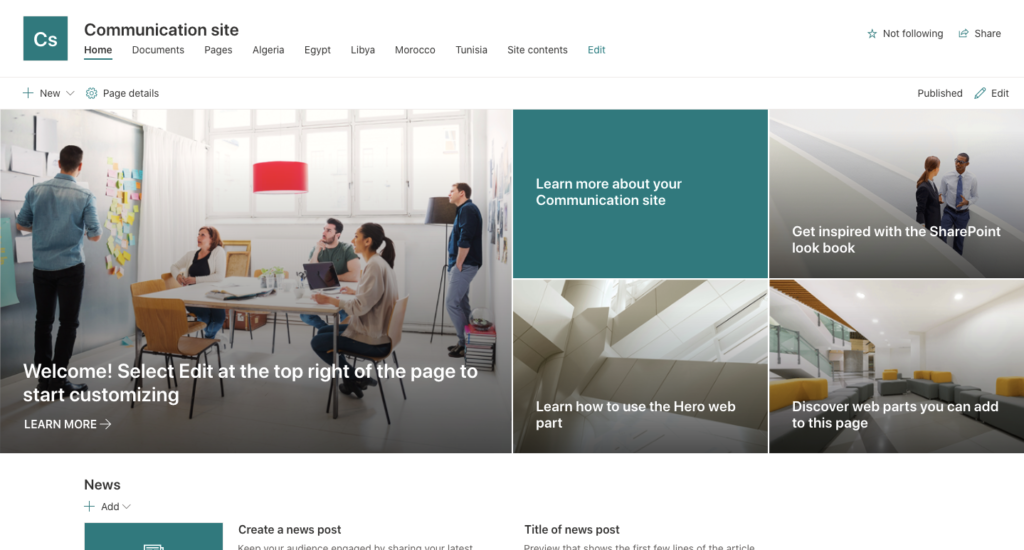The image size is (1024, 550).
Task: Click the plus icon beside Add under News
Action: [89, 506]
